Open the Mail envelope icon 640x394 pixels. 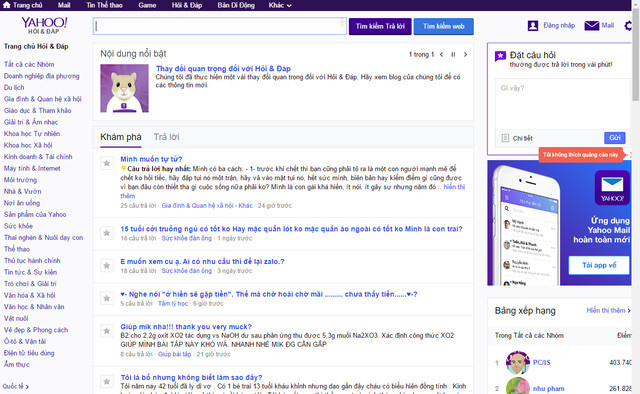coord(591,26)
